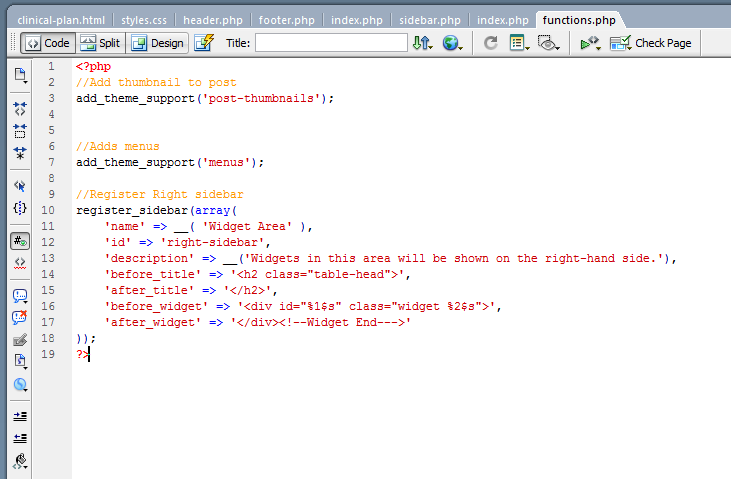Click 'right-sidebar' string on line 12

213,243
